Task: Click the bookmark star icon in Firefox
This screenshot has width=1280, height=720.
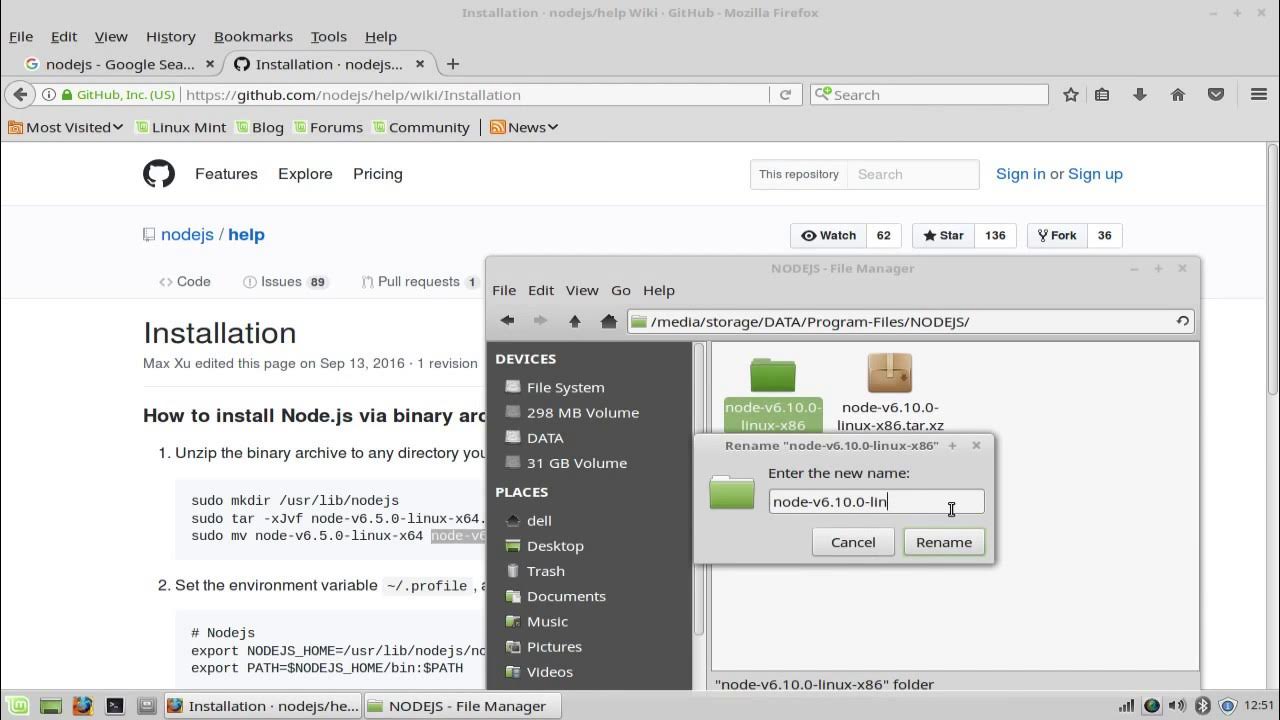Action: [1071, 94]
